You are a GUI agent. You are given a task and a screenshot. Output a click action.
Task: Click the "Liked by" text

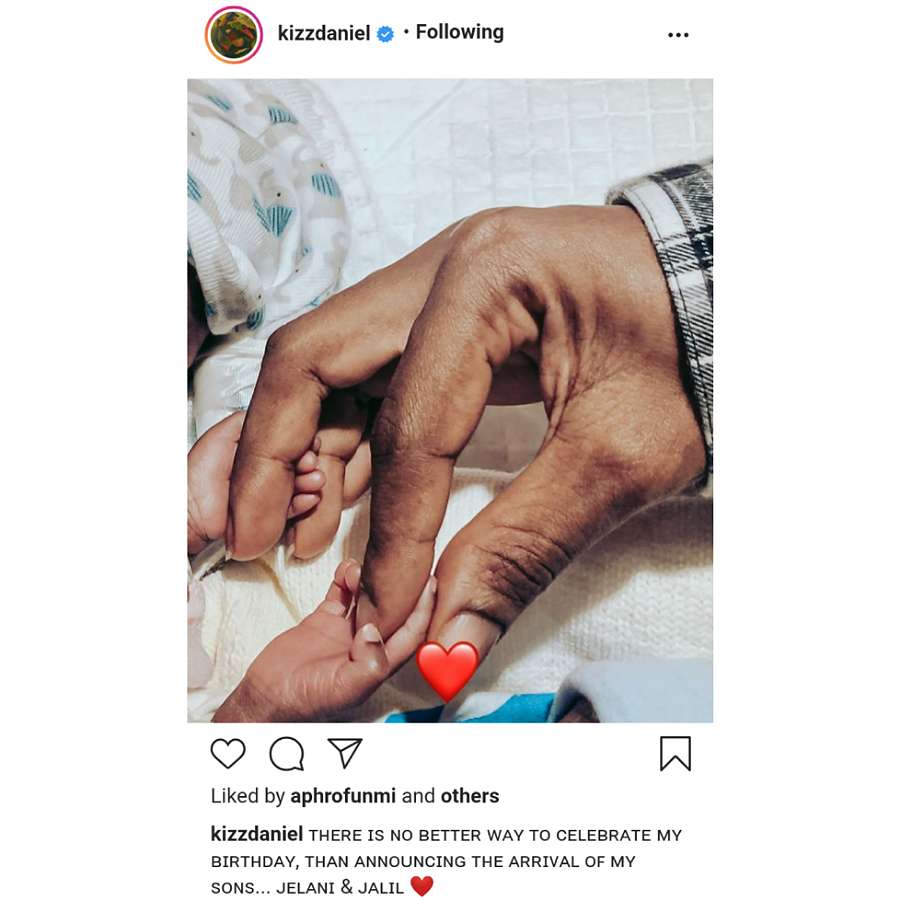click(x=248, y=796)
